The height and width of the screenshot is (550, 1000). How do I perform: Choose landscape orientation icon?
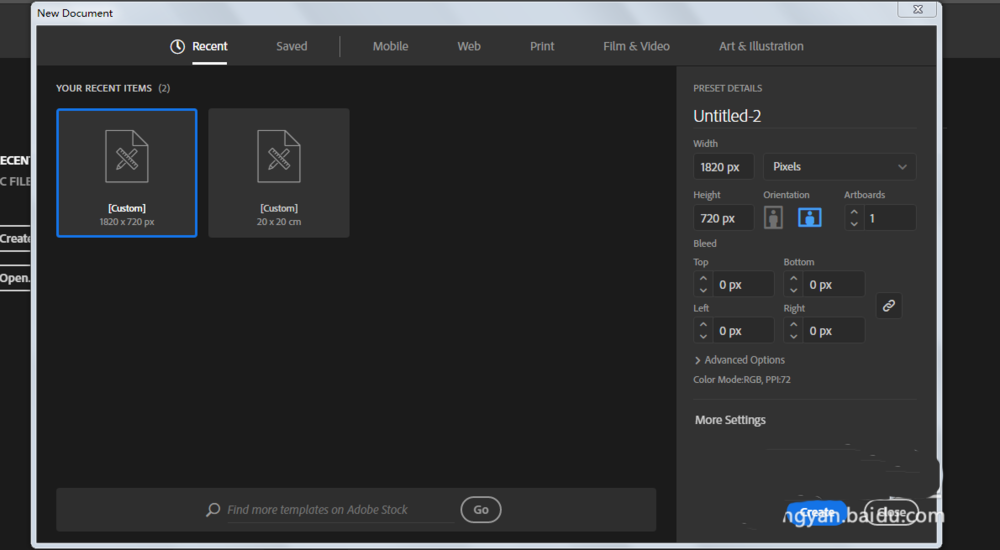pyautogui.click(x=809, y=218)
